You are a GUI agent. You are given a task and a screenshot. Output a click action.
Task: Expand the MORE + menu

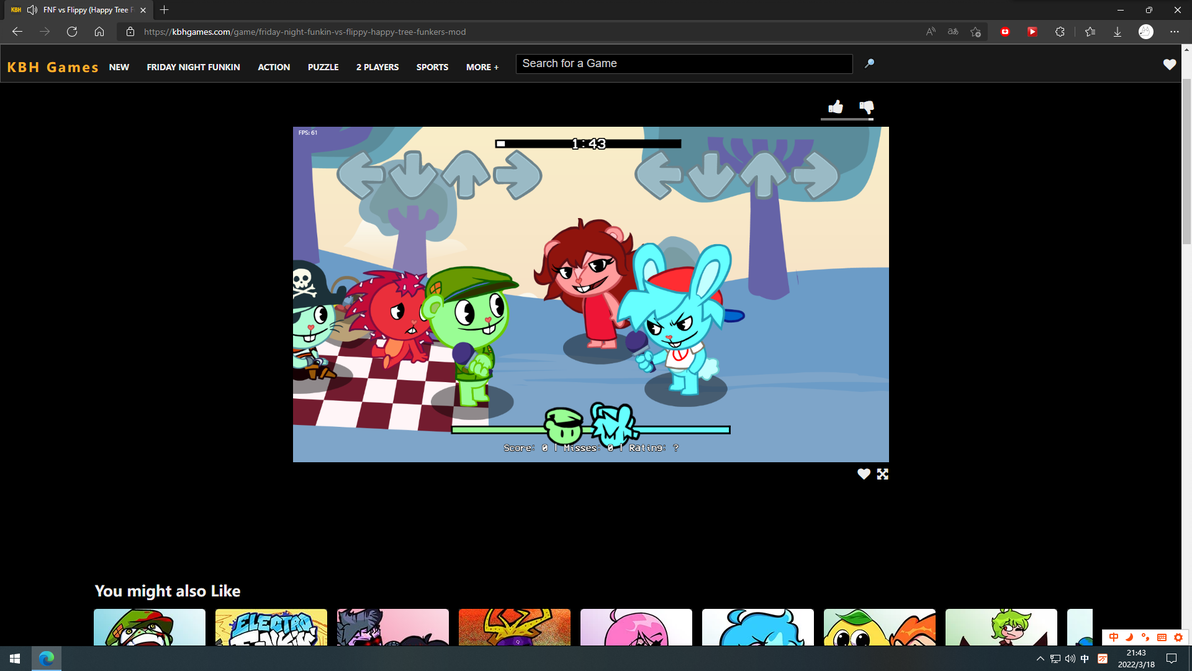(482, 67)
